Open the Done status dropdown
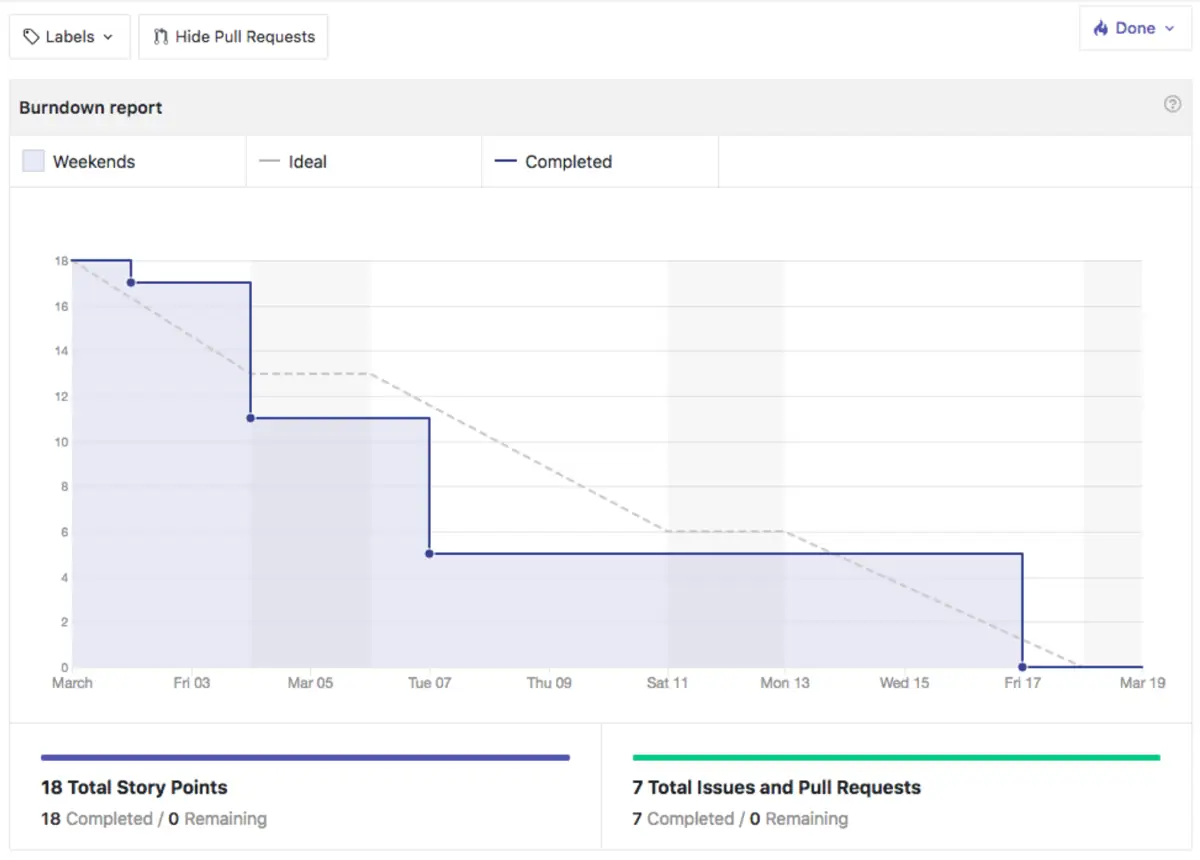Viewport: 1200px width, 860px height. (1135, 28)
